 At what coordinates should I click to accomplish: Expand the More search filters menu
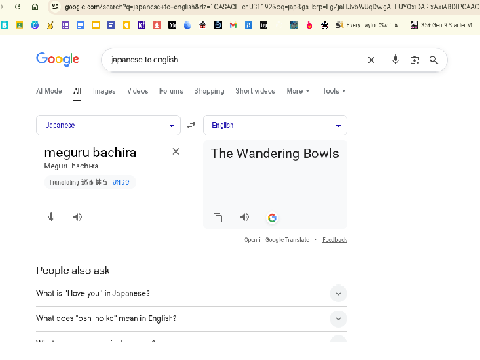(298, 91)
